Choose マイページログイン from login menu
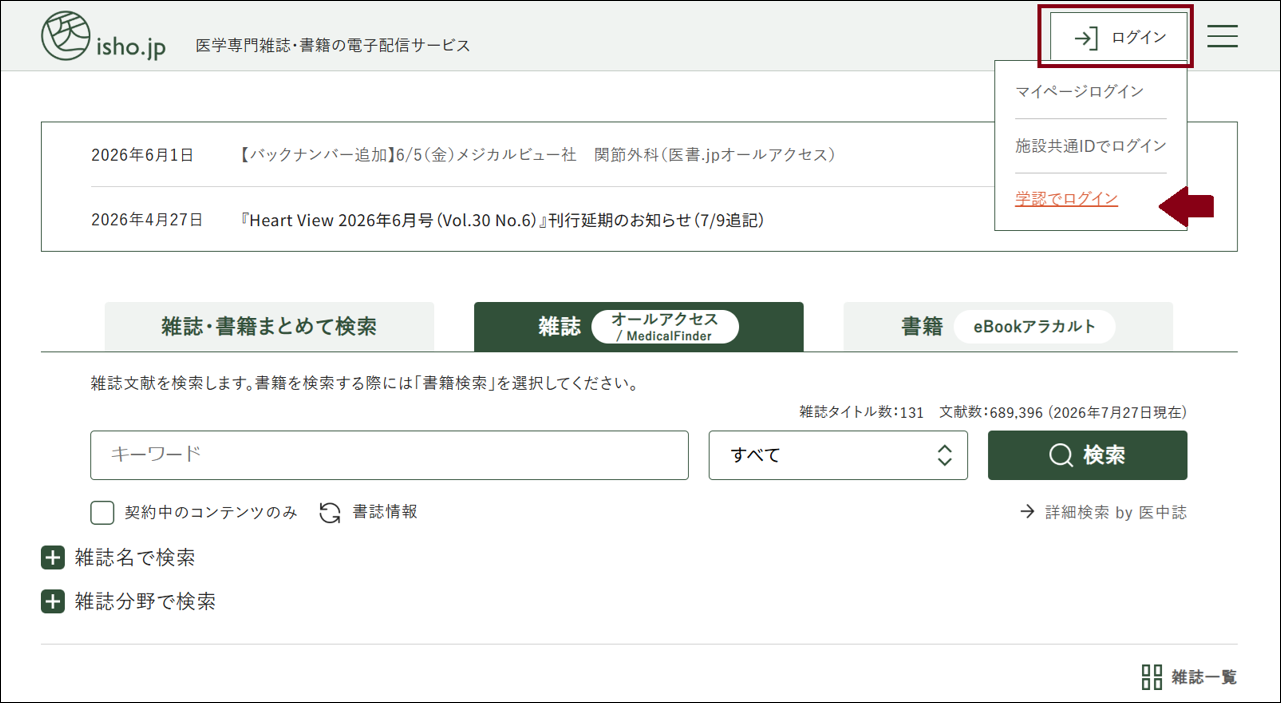This screenshot has width=1281, height=703. [x=1079, y=91]
